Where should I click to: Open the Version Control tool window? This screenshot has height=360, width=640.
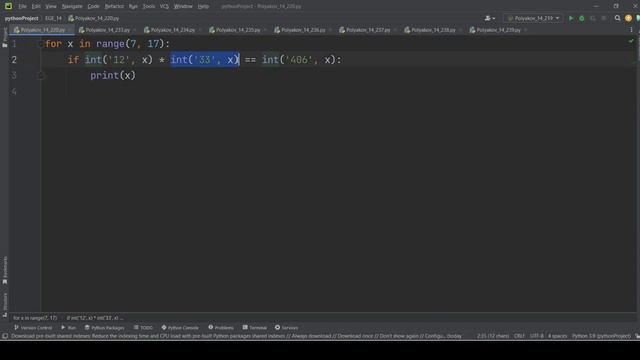[33, 328]
